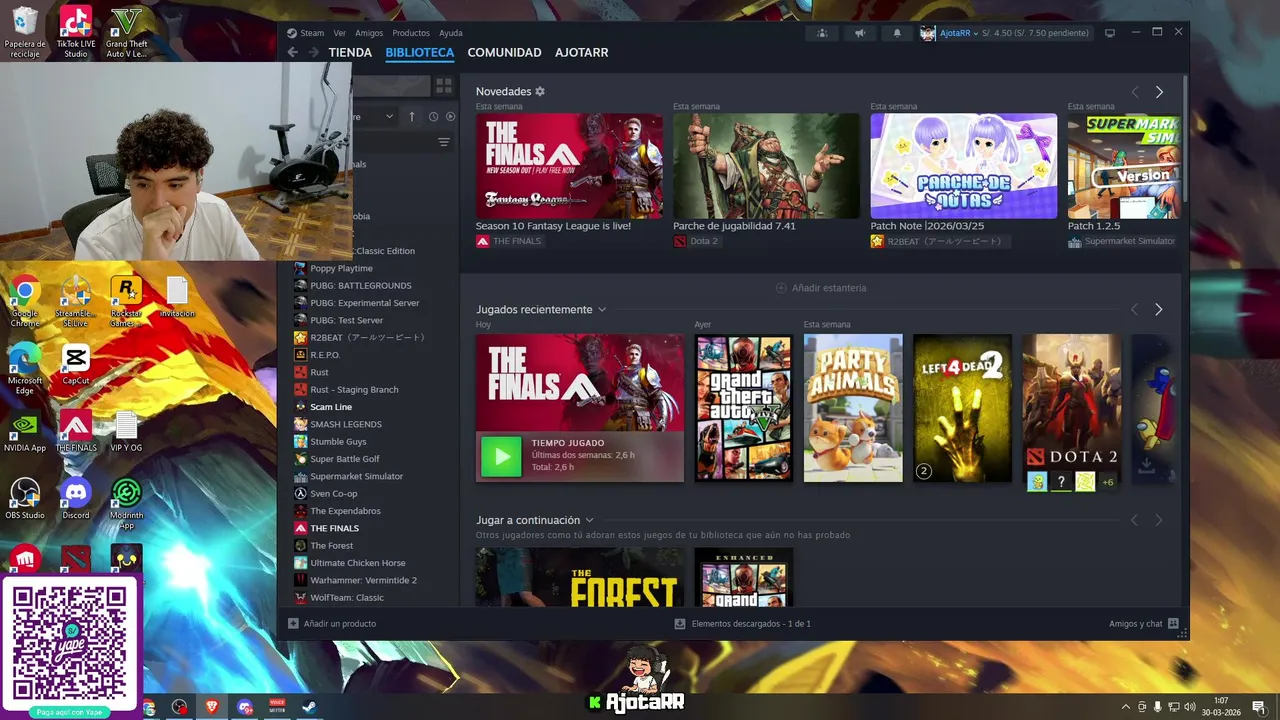
Task: Open the taskbar notification center
Action: click(1259, 707)
